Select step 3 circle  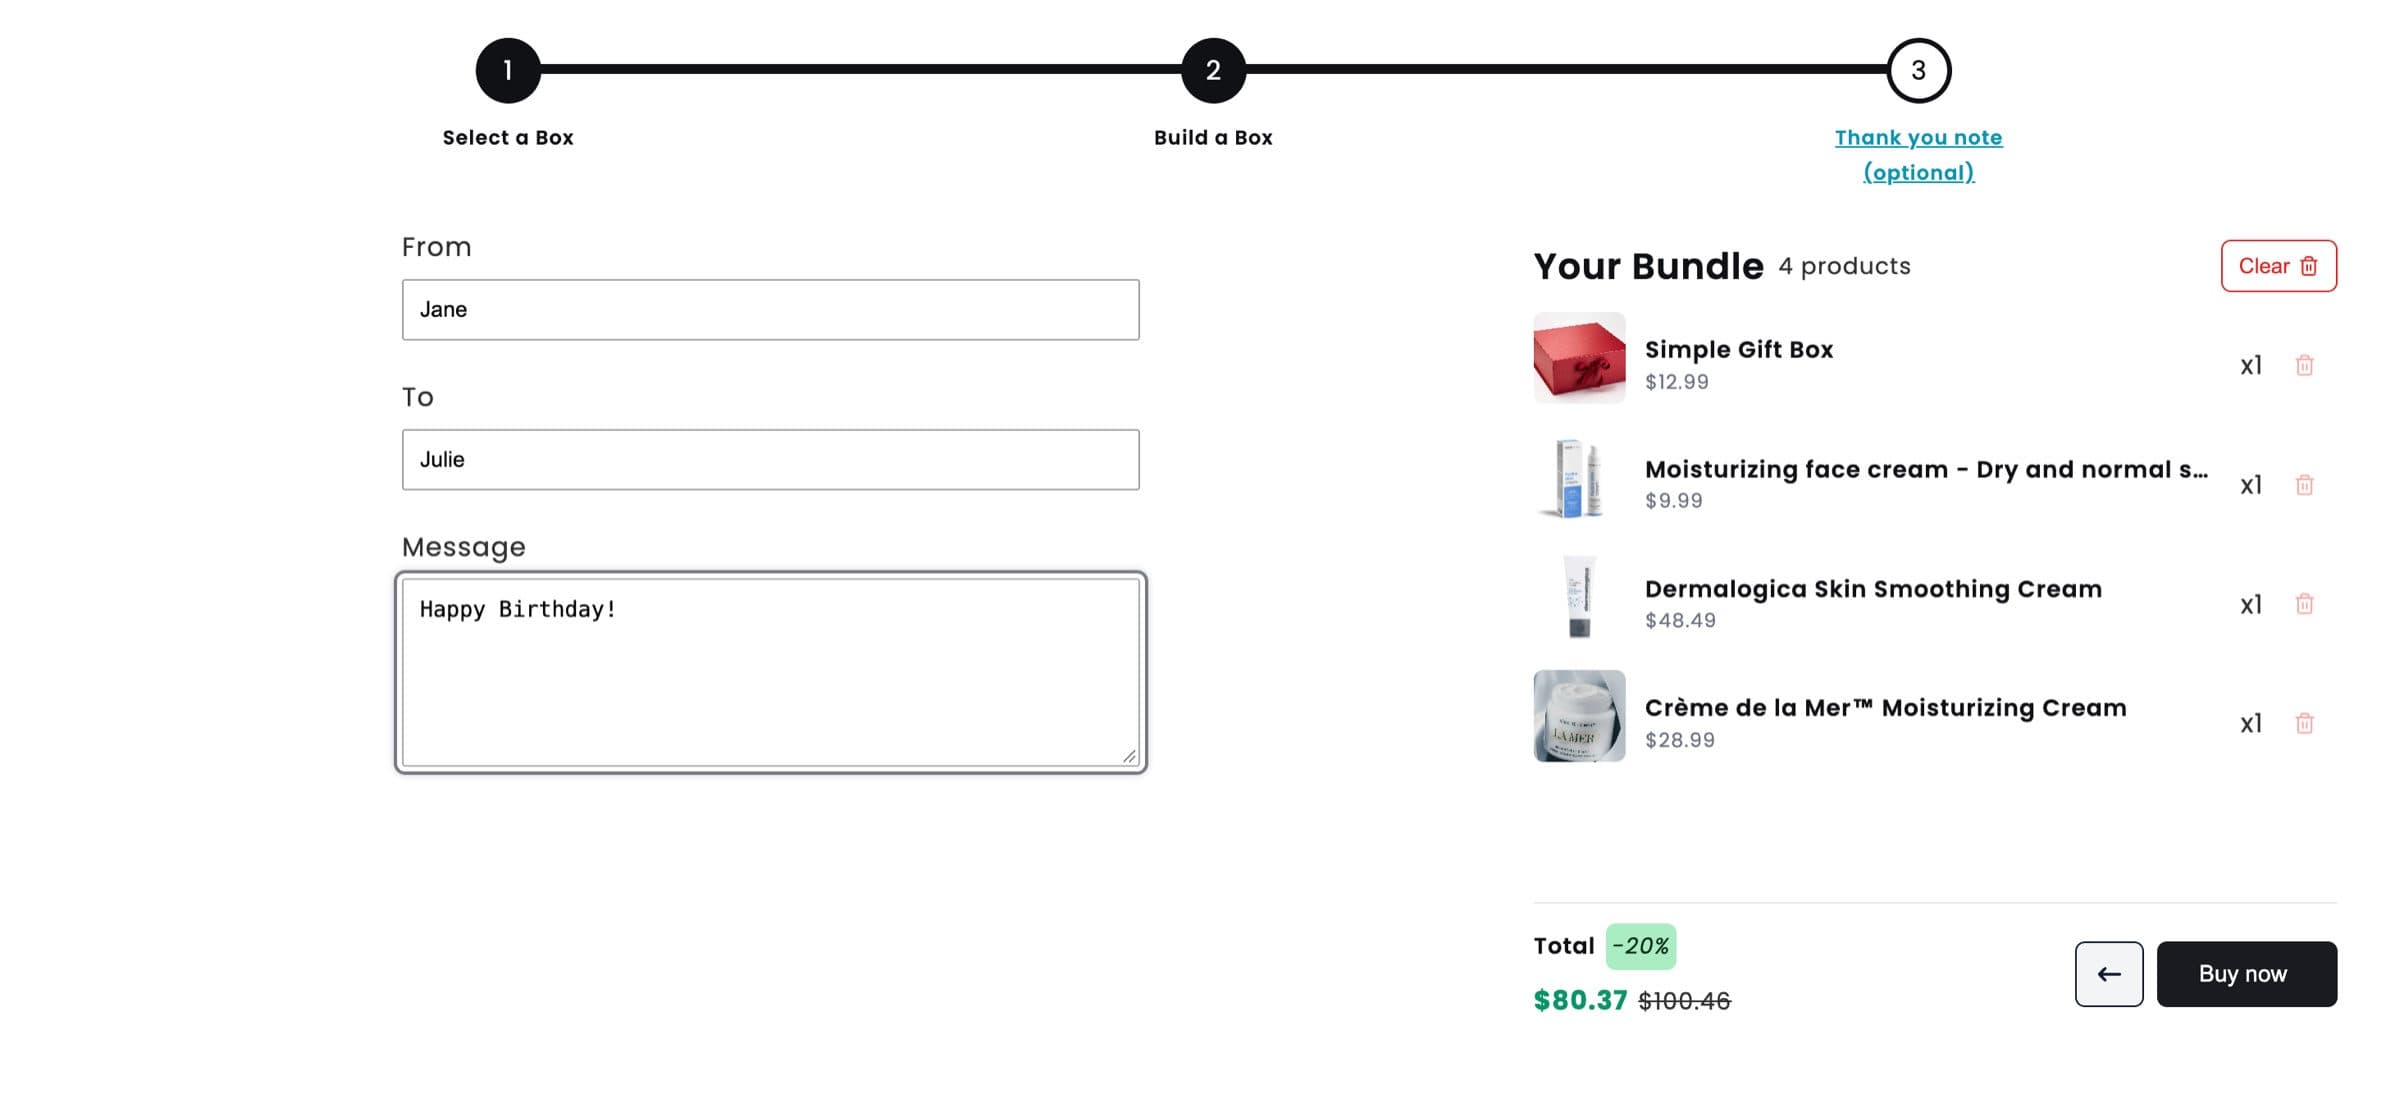click(1918, 70)
